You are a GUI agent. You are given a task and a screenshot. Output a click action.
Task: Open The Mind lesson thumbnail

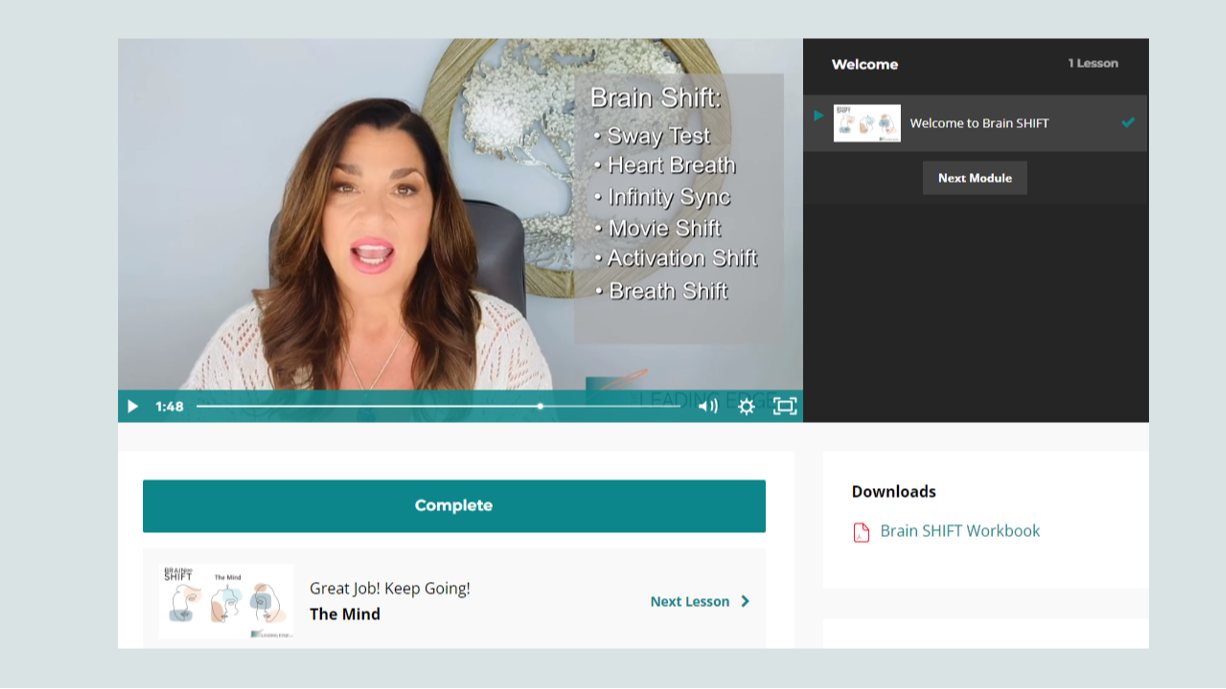[226, 601]
